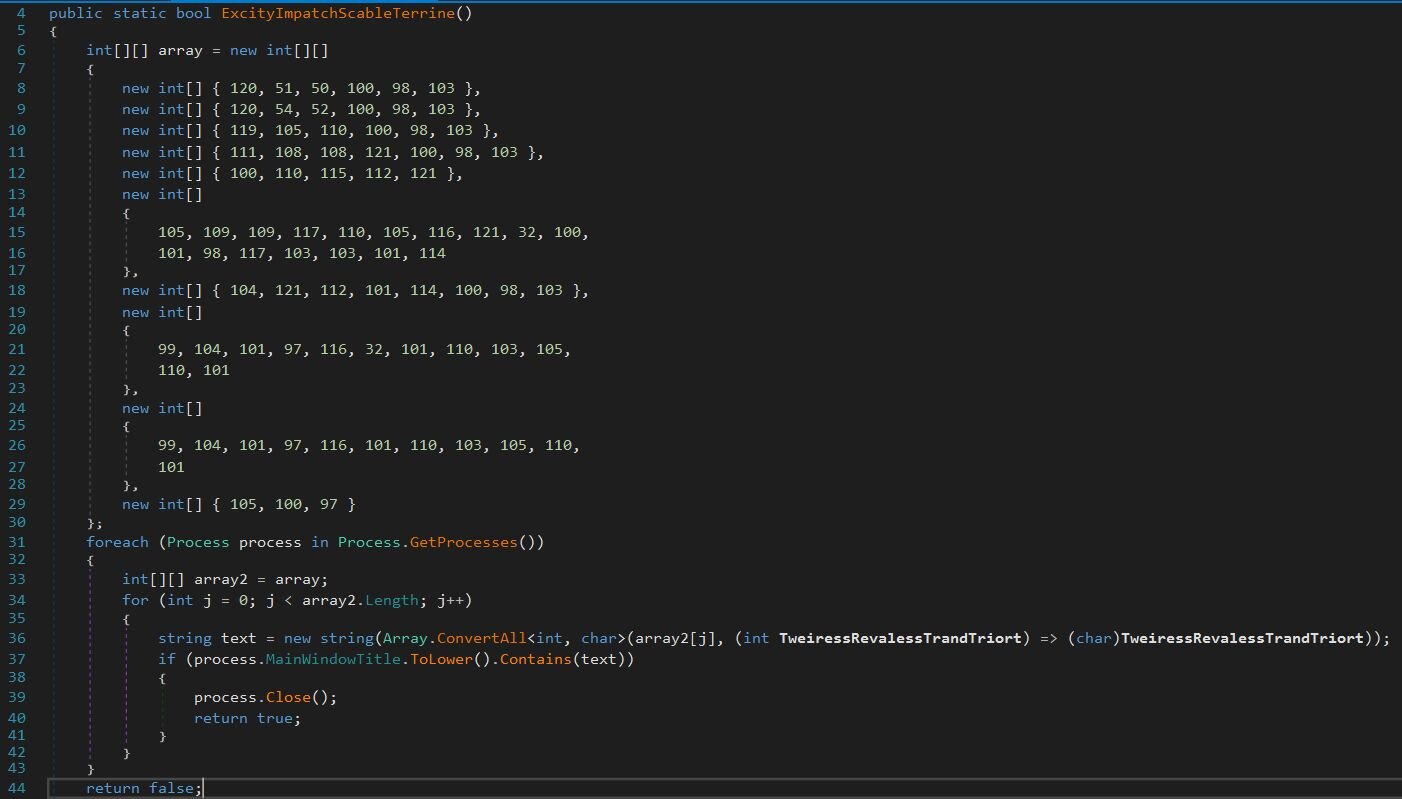Click the Close method on process
Image resolution: width=1402 pixels, height=799 pixels.
pos(287,697)
